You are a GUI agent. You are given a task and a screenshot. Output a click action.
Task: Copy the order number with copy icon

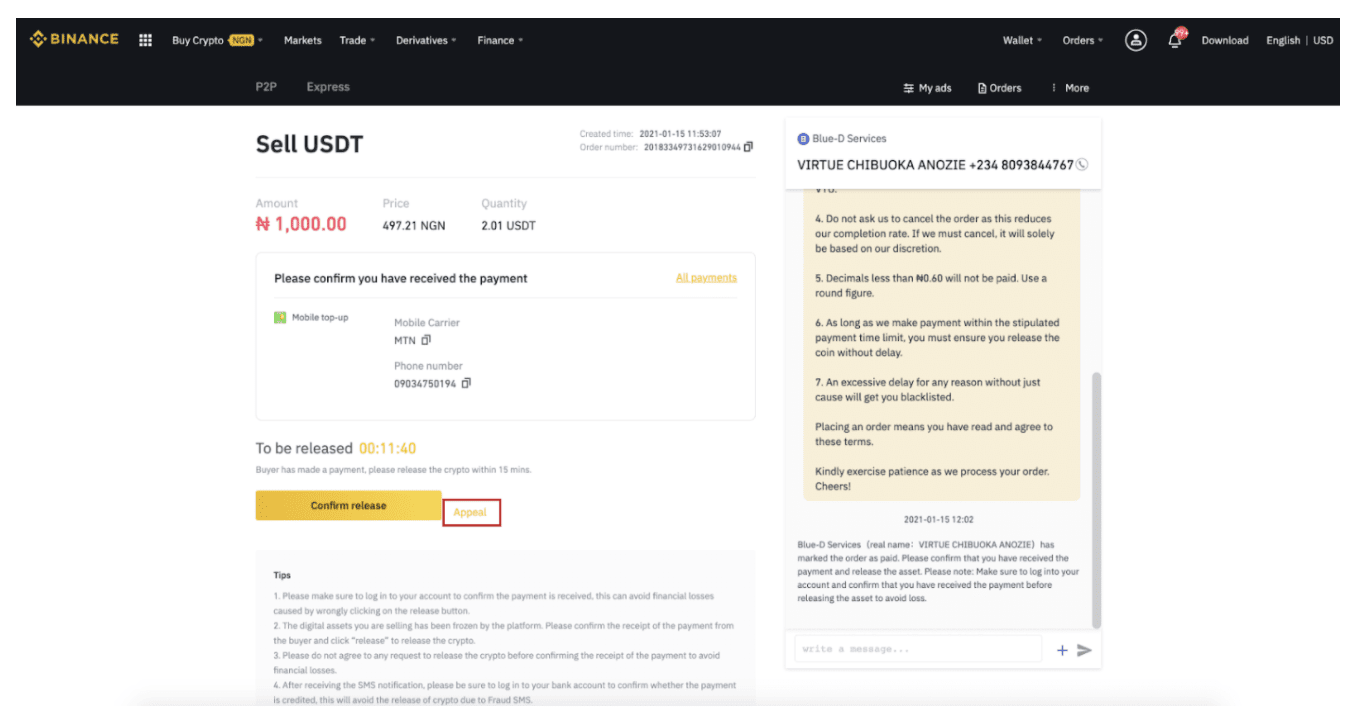[x=748, y=147]
